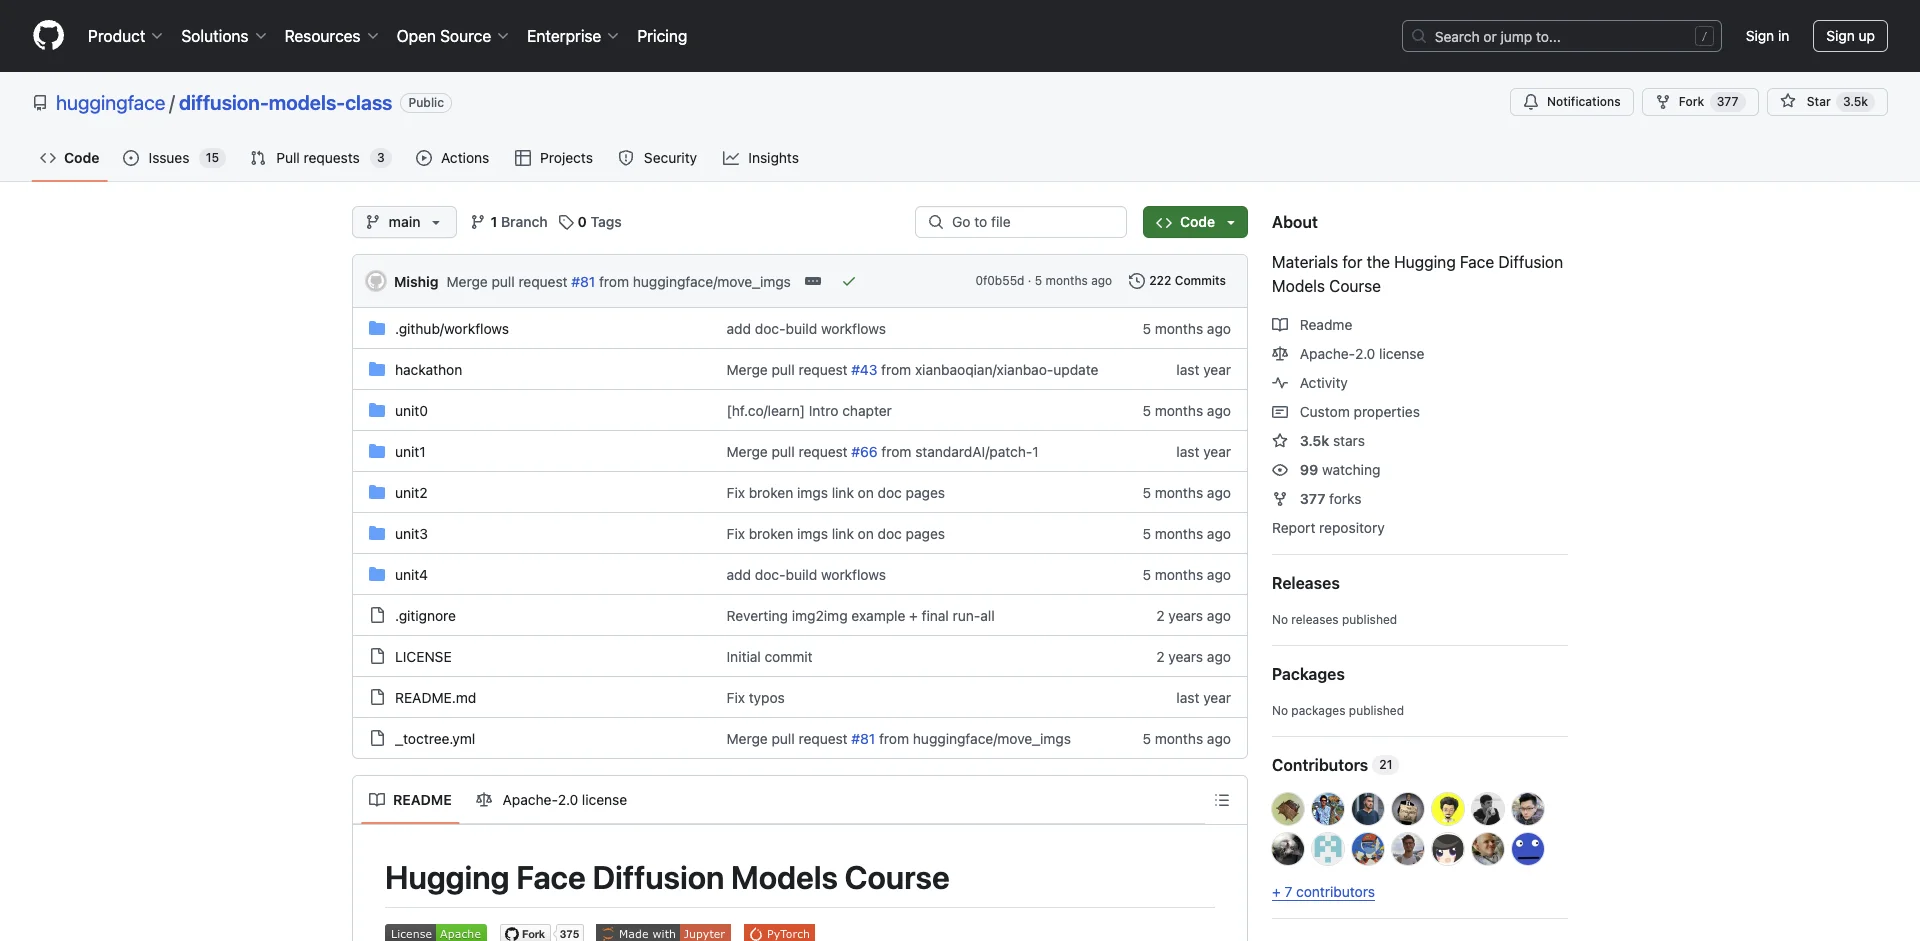
Task: View the 1 Branch list
Action: pyautogui.click(x=509, y=222)
